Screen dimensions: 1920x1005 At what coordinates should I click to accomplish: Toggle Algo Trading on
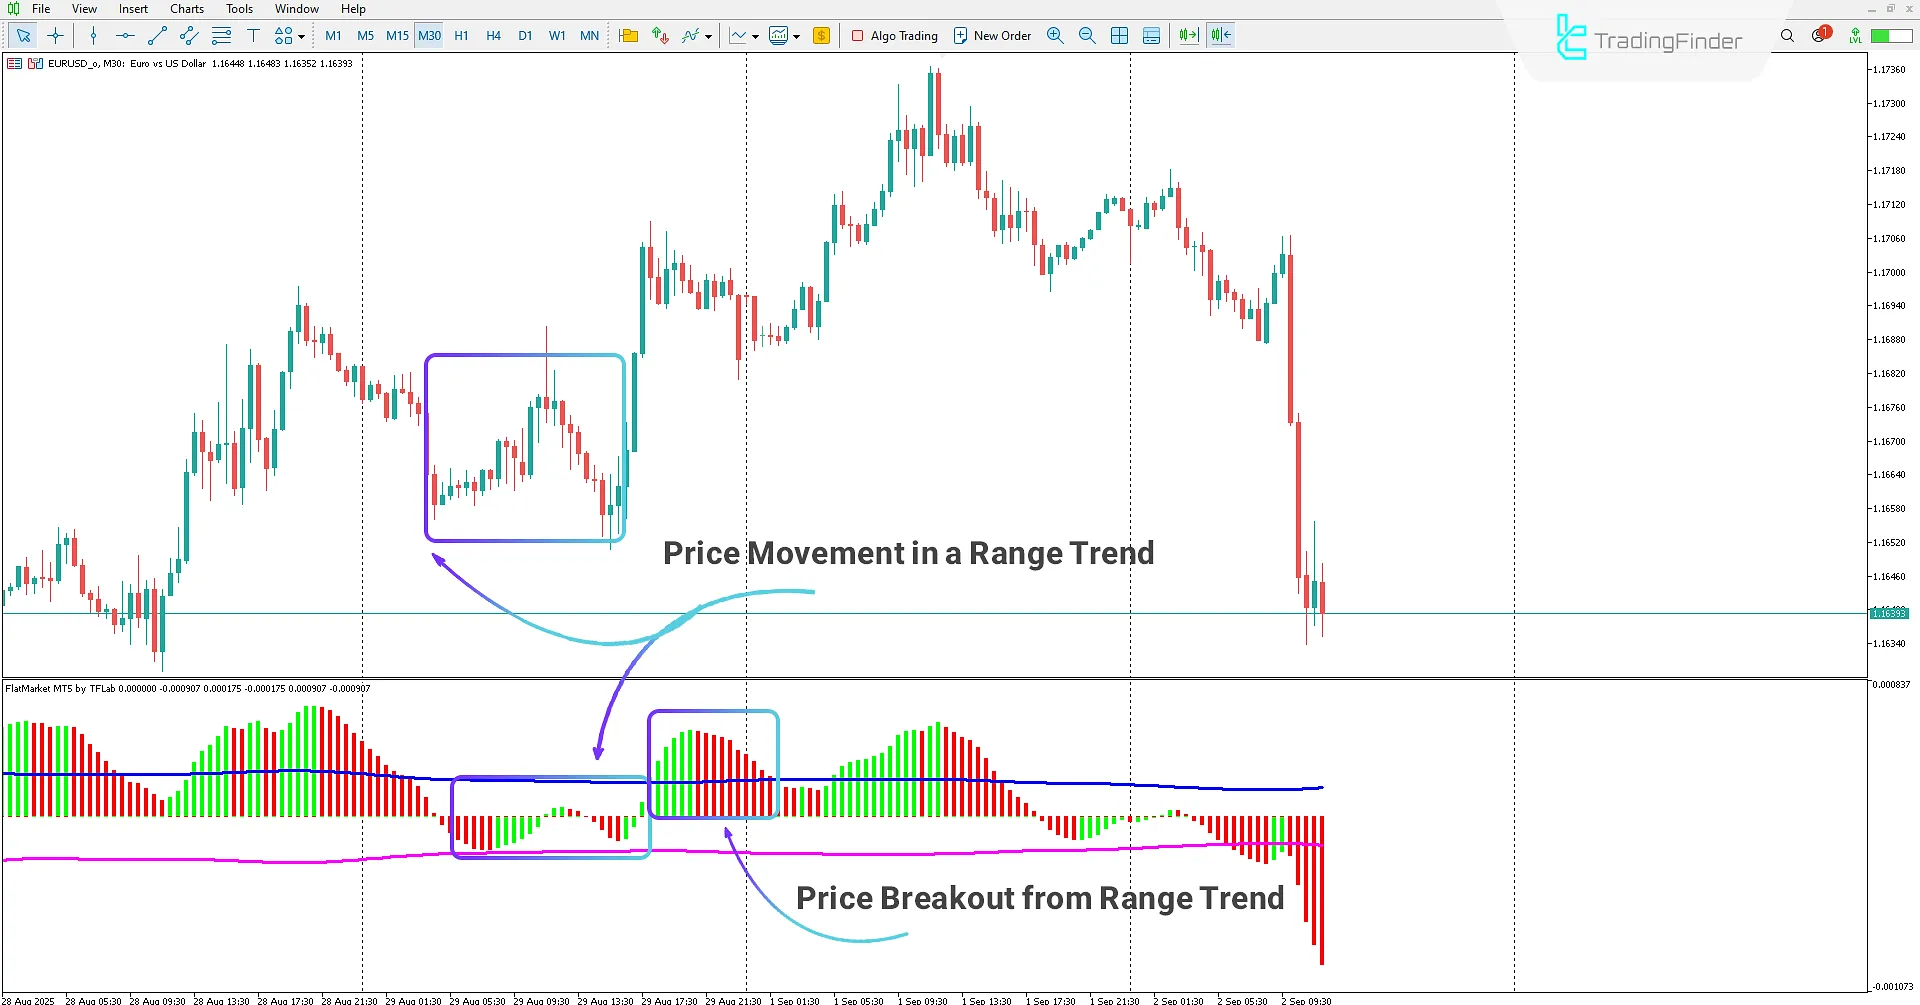(893, 35)
